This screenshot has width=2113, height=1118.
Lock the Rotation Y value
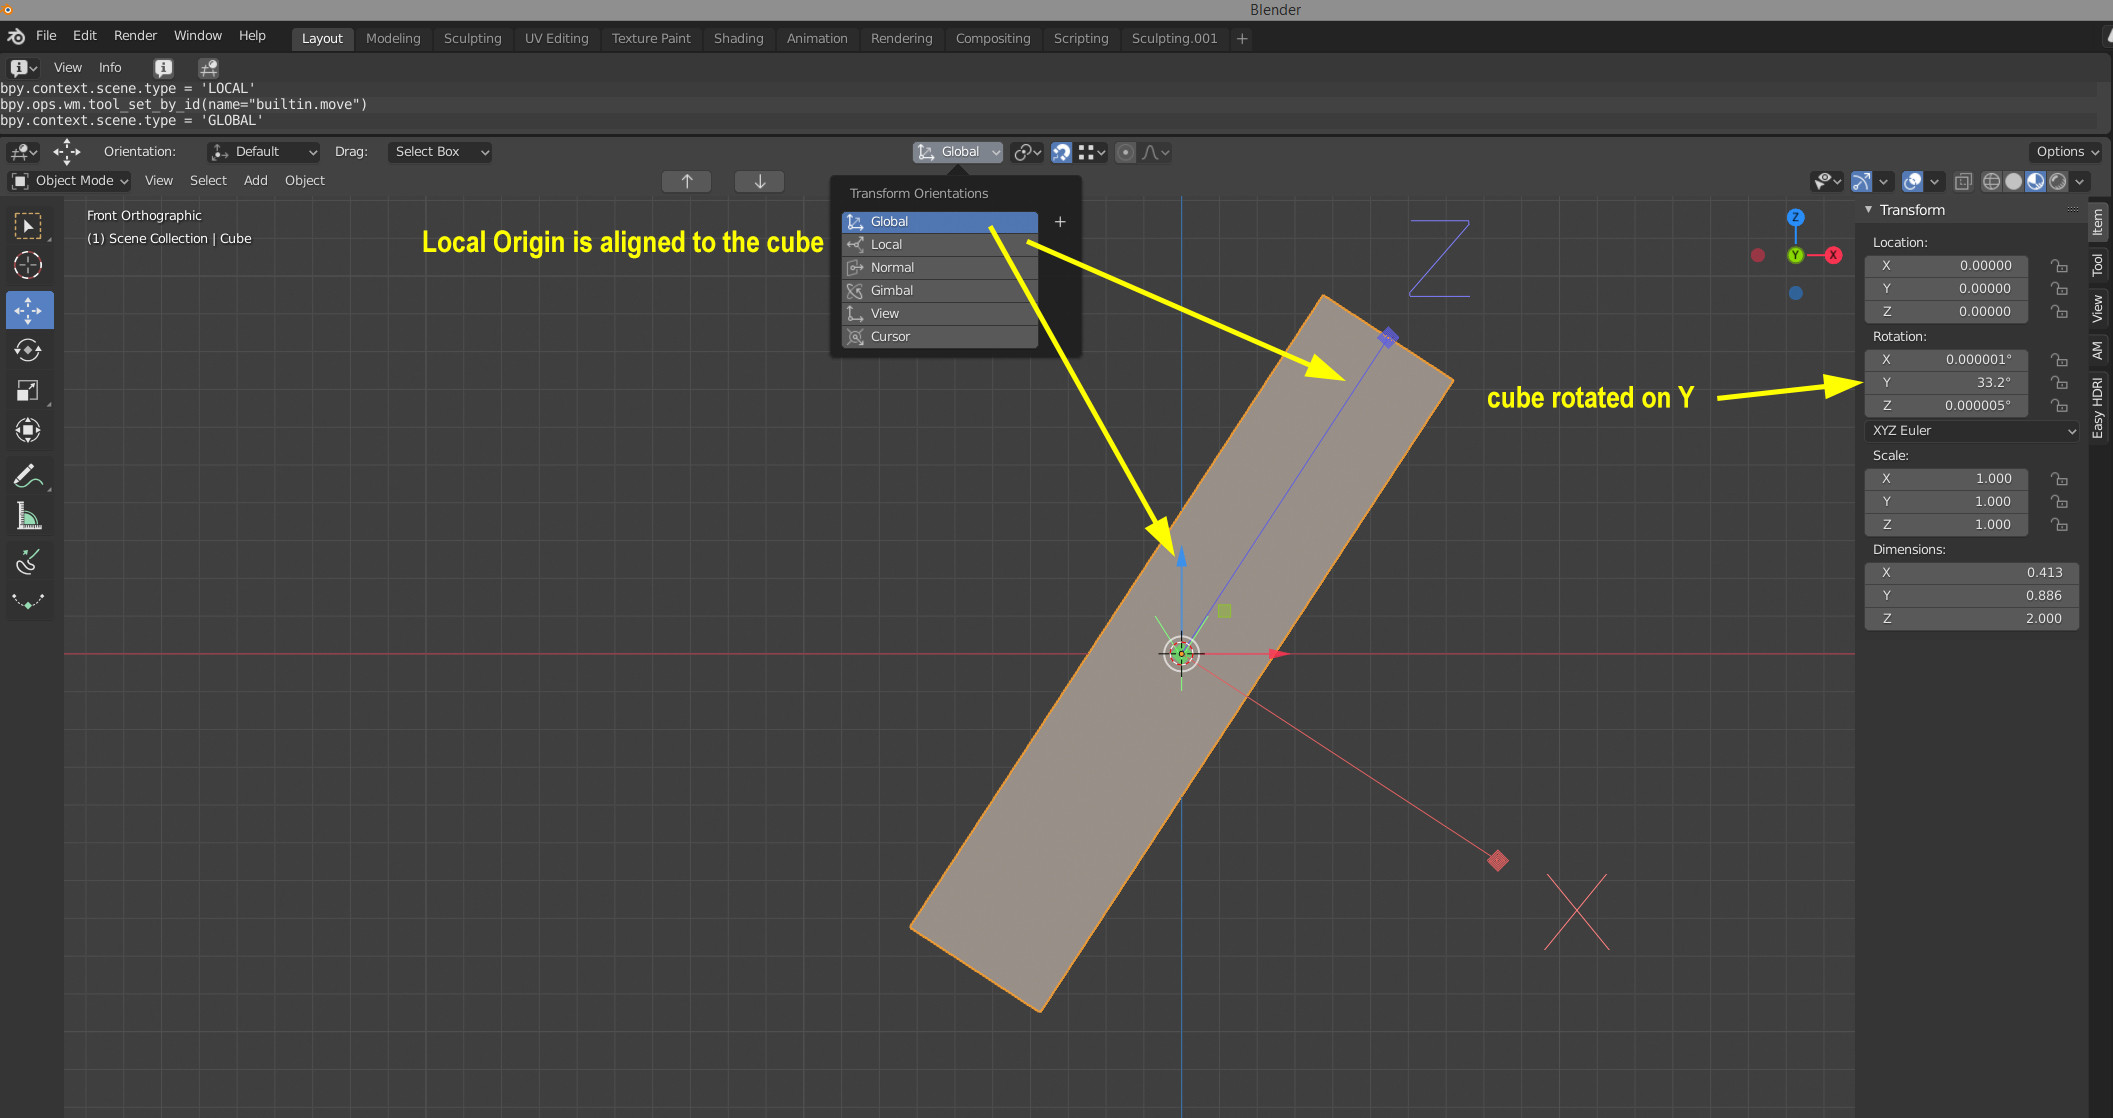tap(2059, 383)
